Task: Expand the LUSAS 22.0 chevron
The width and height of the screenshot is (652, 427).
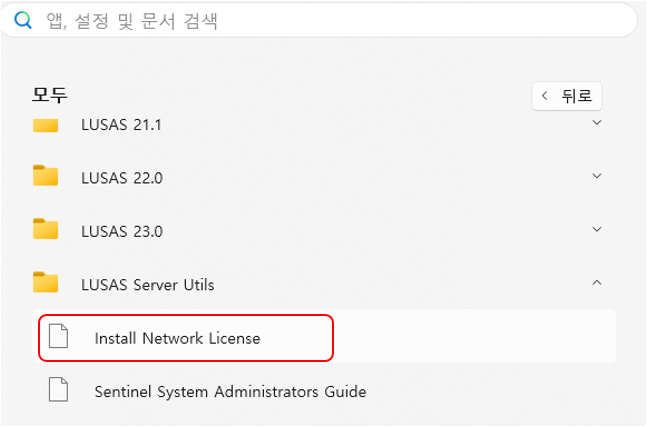Action: pos(597,176)
